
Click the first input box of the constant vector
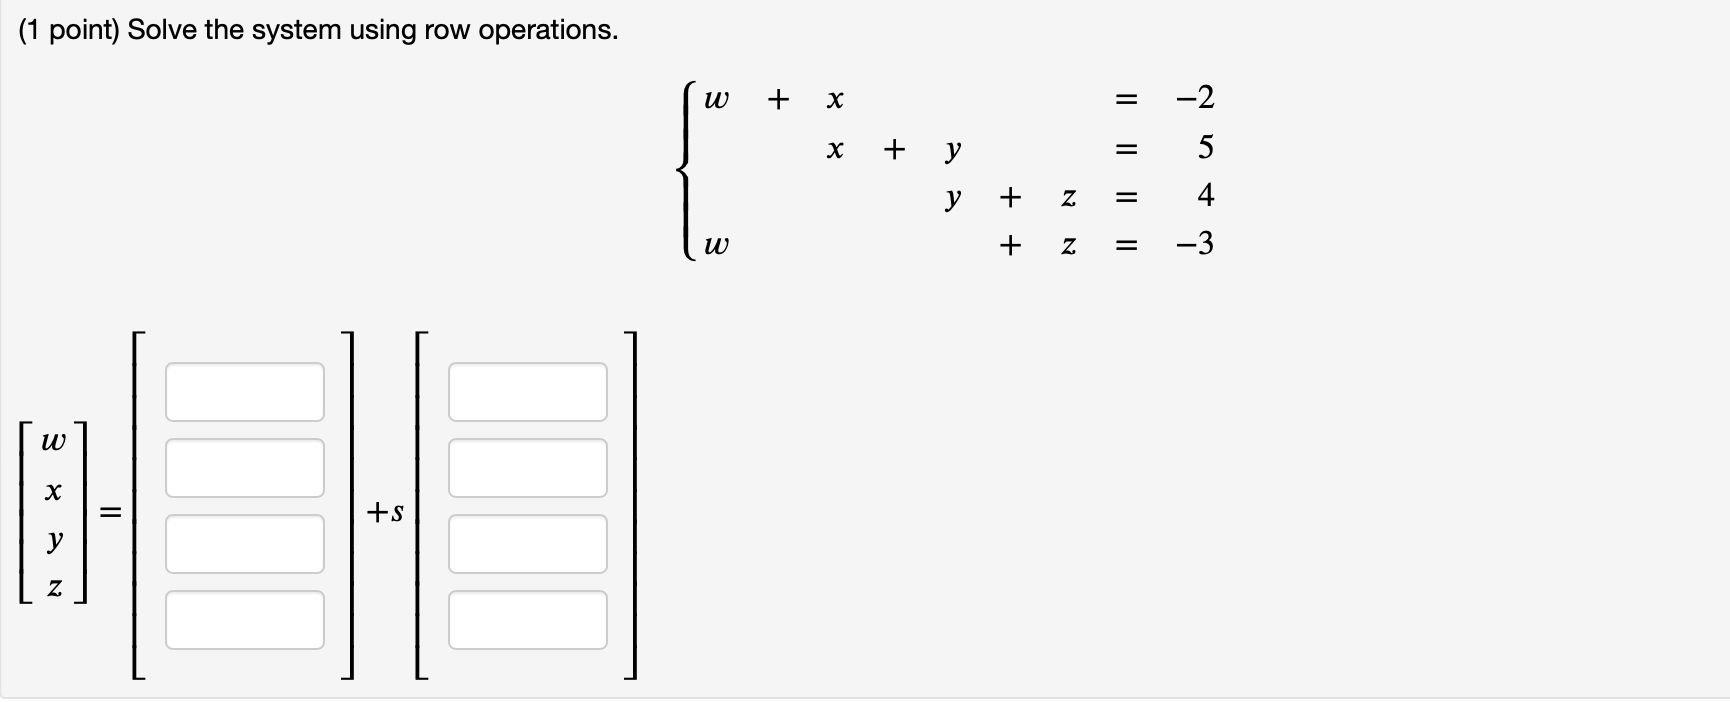(x=244, y=390)
